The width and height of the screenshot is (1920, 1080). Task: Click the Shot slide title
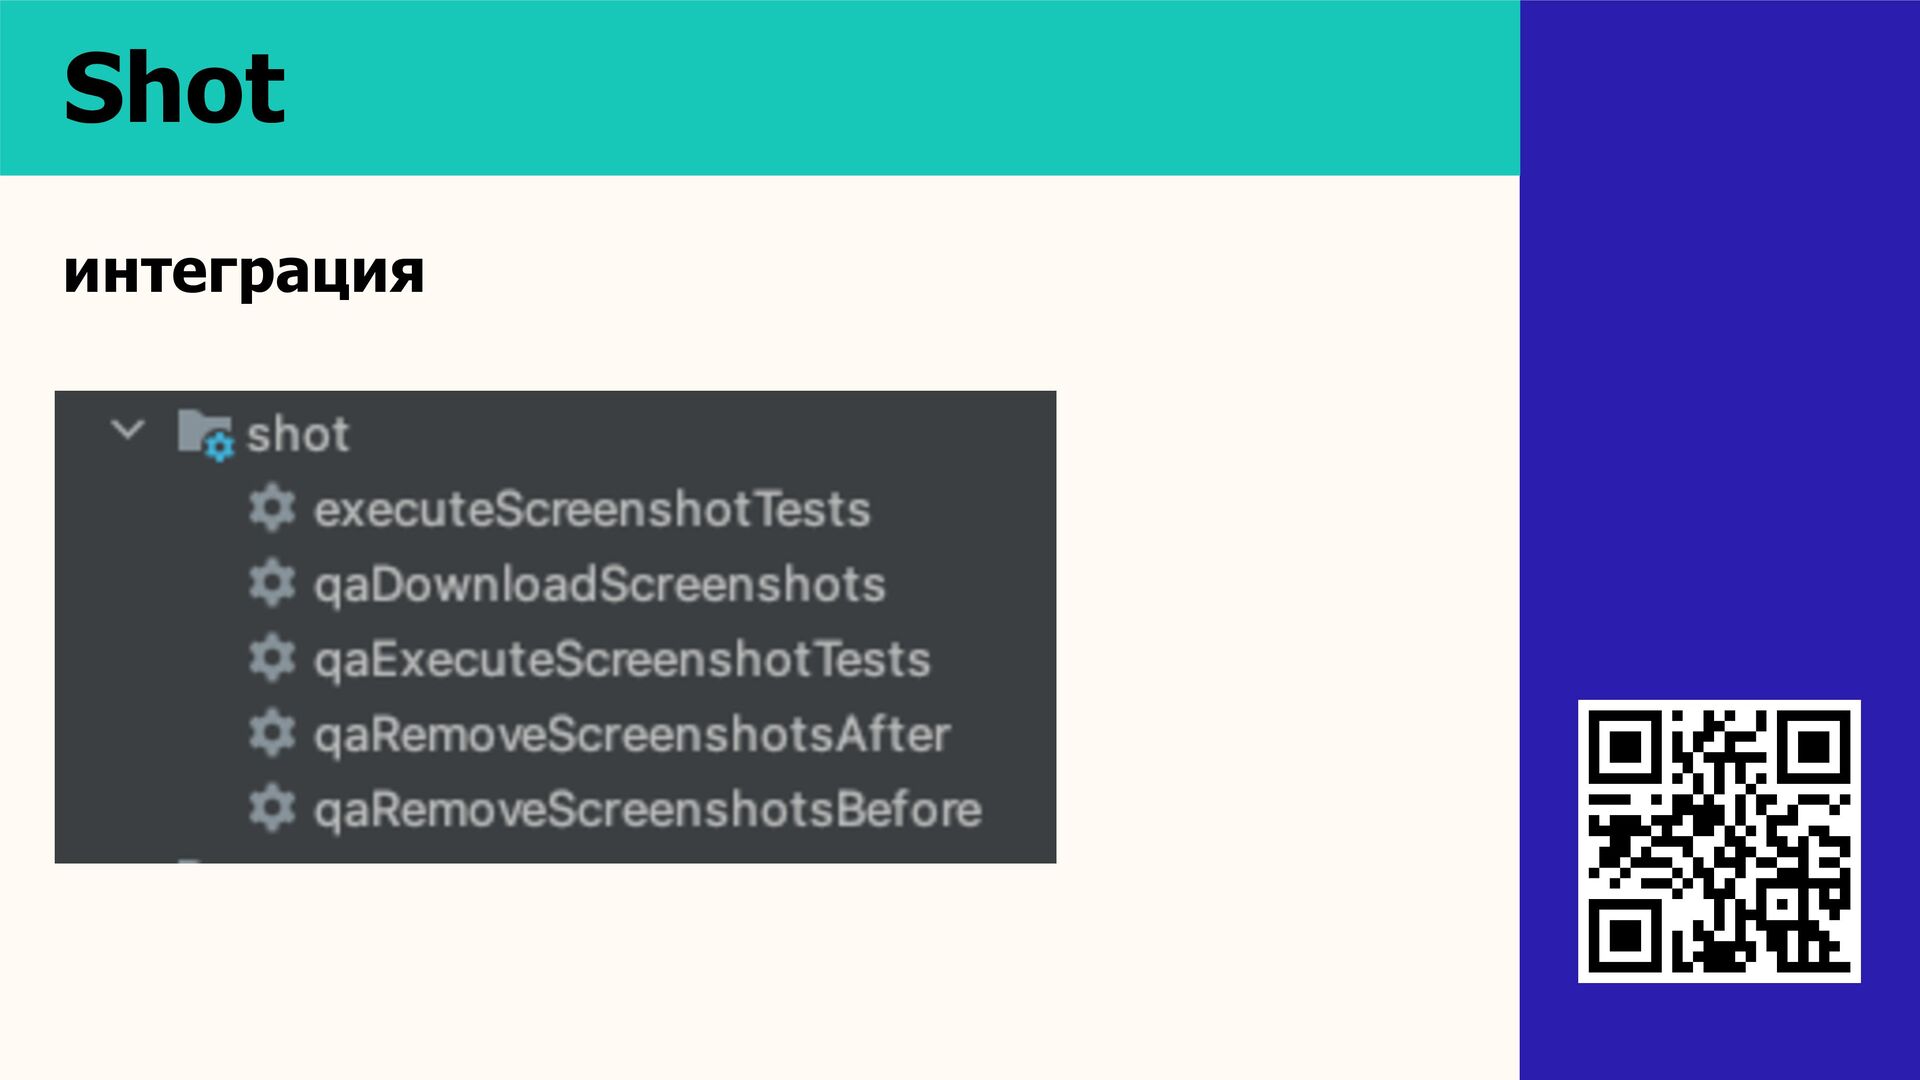tap(174, 88)
